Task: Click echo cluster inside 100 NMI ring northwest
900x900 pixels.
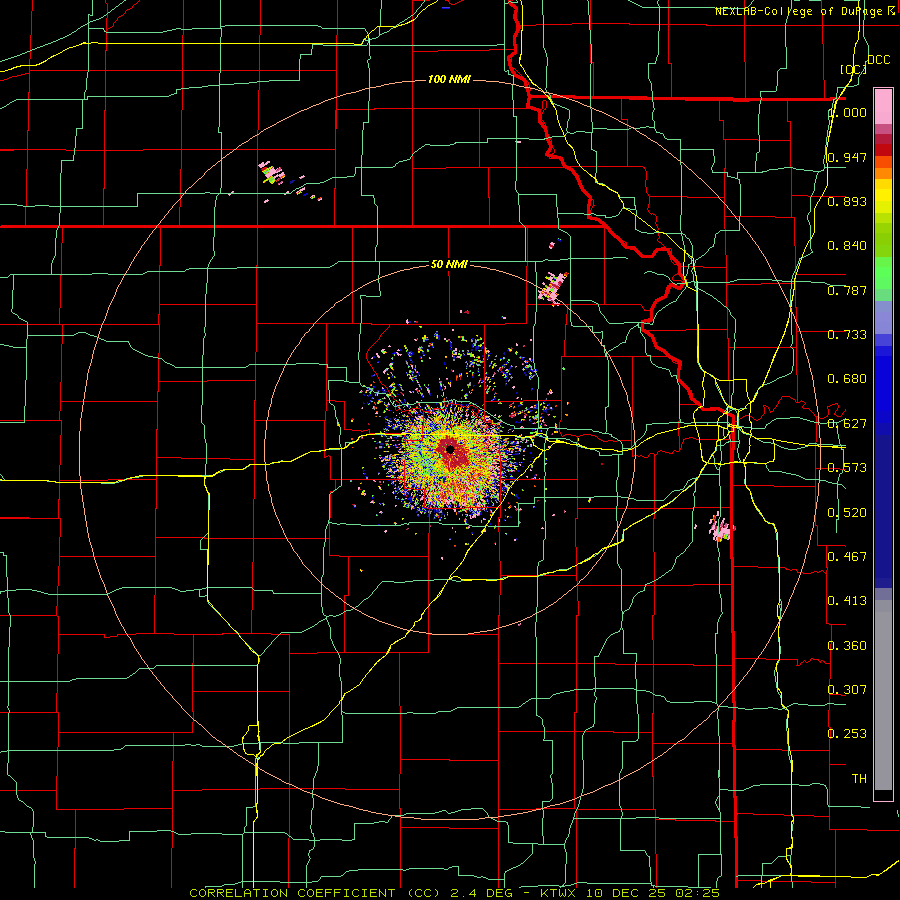Action: tap(271, 173)
